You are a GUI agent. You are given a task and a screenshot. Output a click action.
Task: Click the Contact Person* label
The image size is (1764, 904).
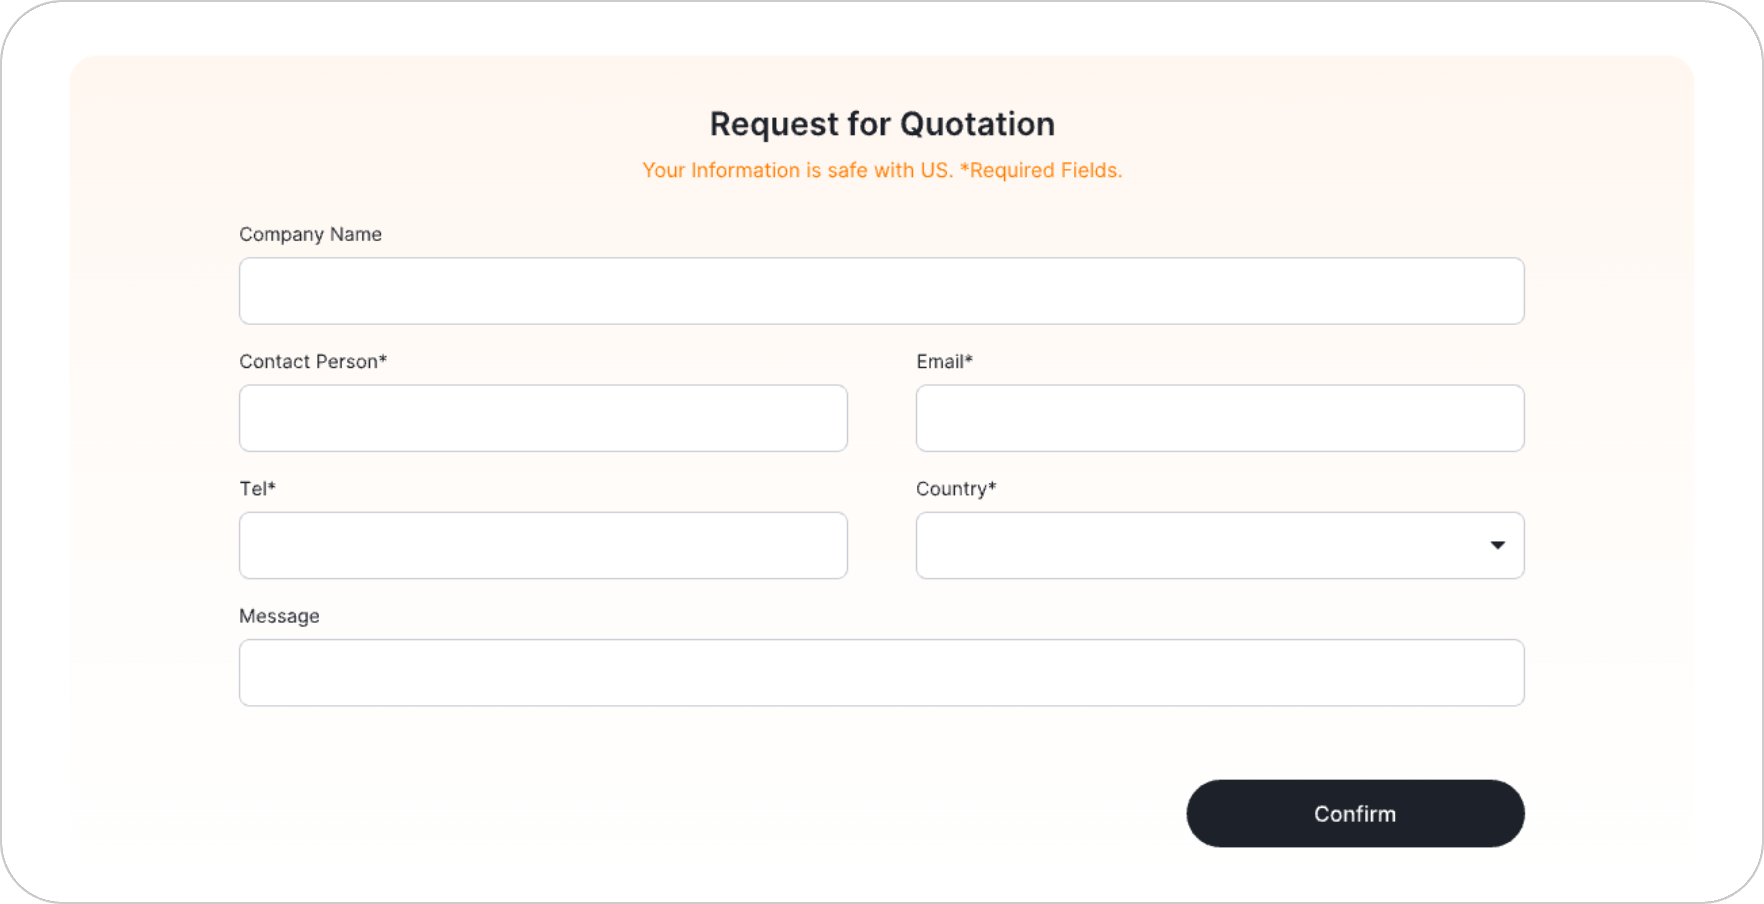pyautogui.click(x=313, y=361)
